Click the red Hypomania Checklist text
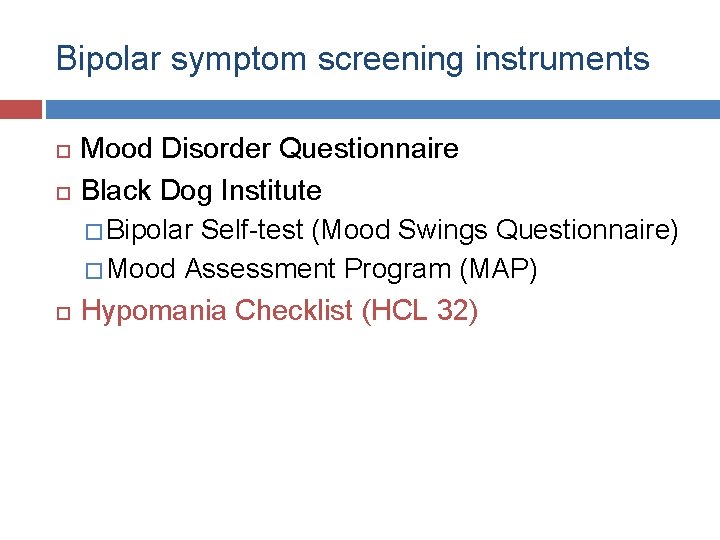 tap(217, 310)
